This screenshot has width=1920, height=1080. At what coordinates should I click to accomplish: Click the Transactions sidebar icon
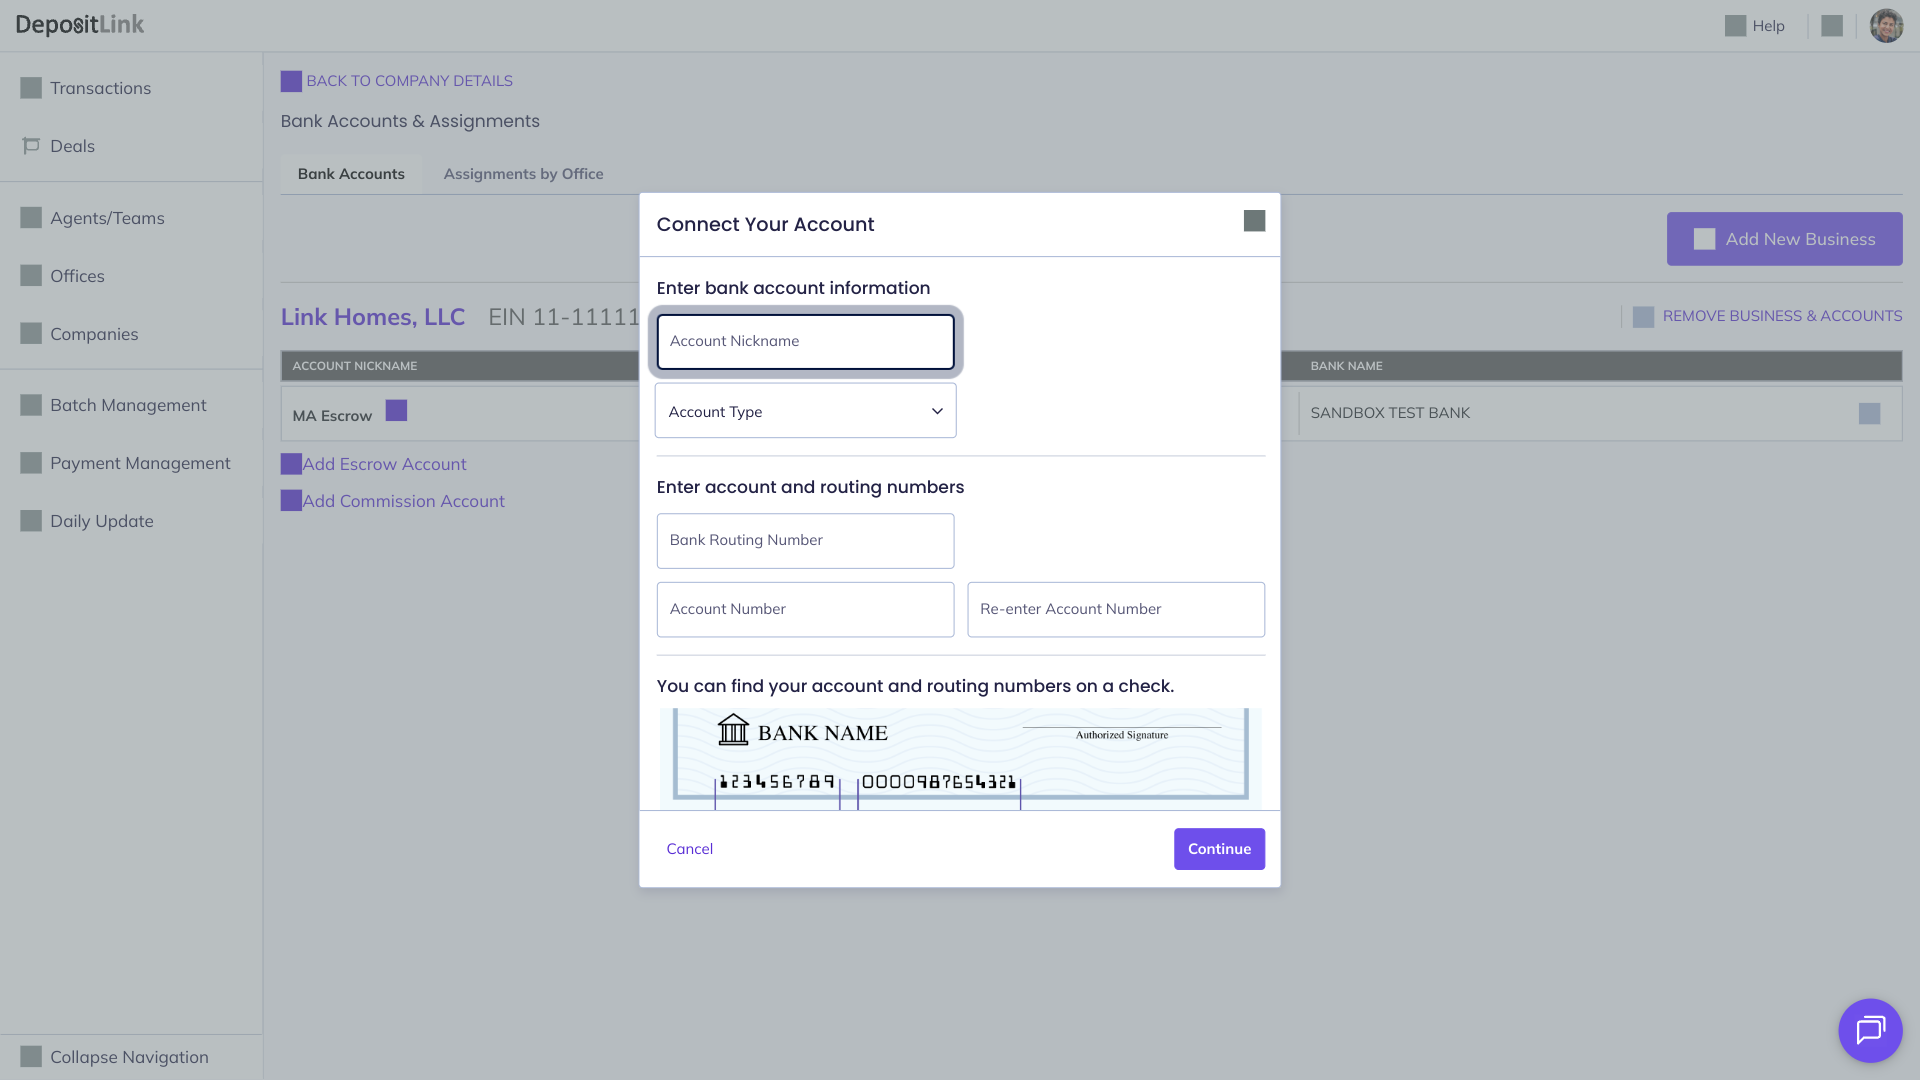[x=31, y=88]
